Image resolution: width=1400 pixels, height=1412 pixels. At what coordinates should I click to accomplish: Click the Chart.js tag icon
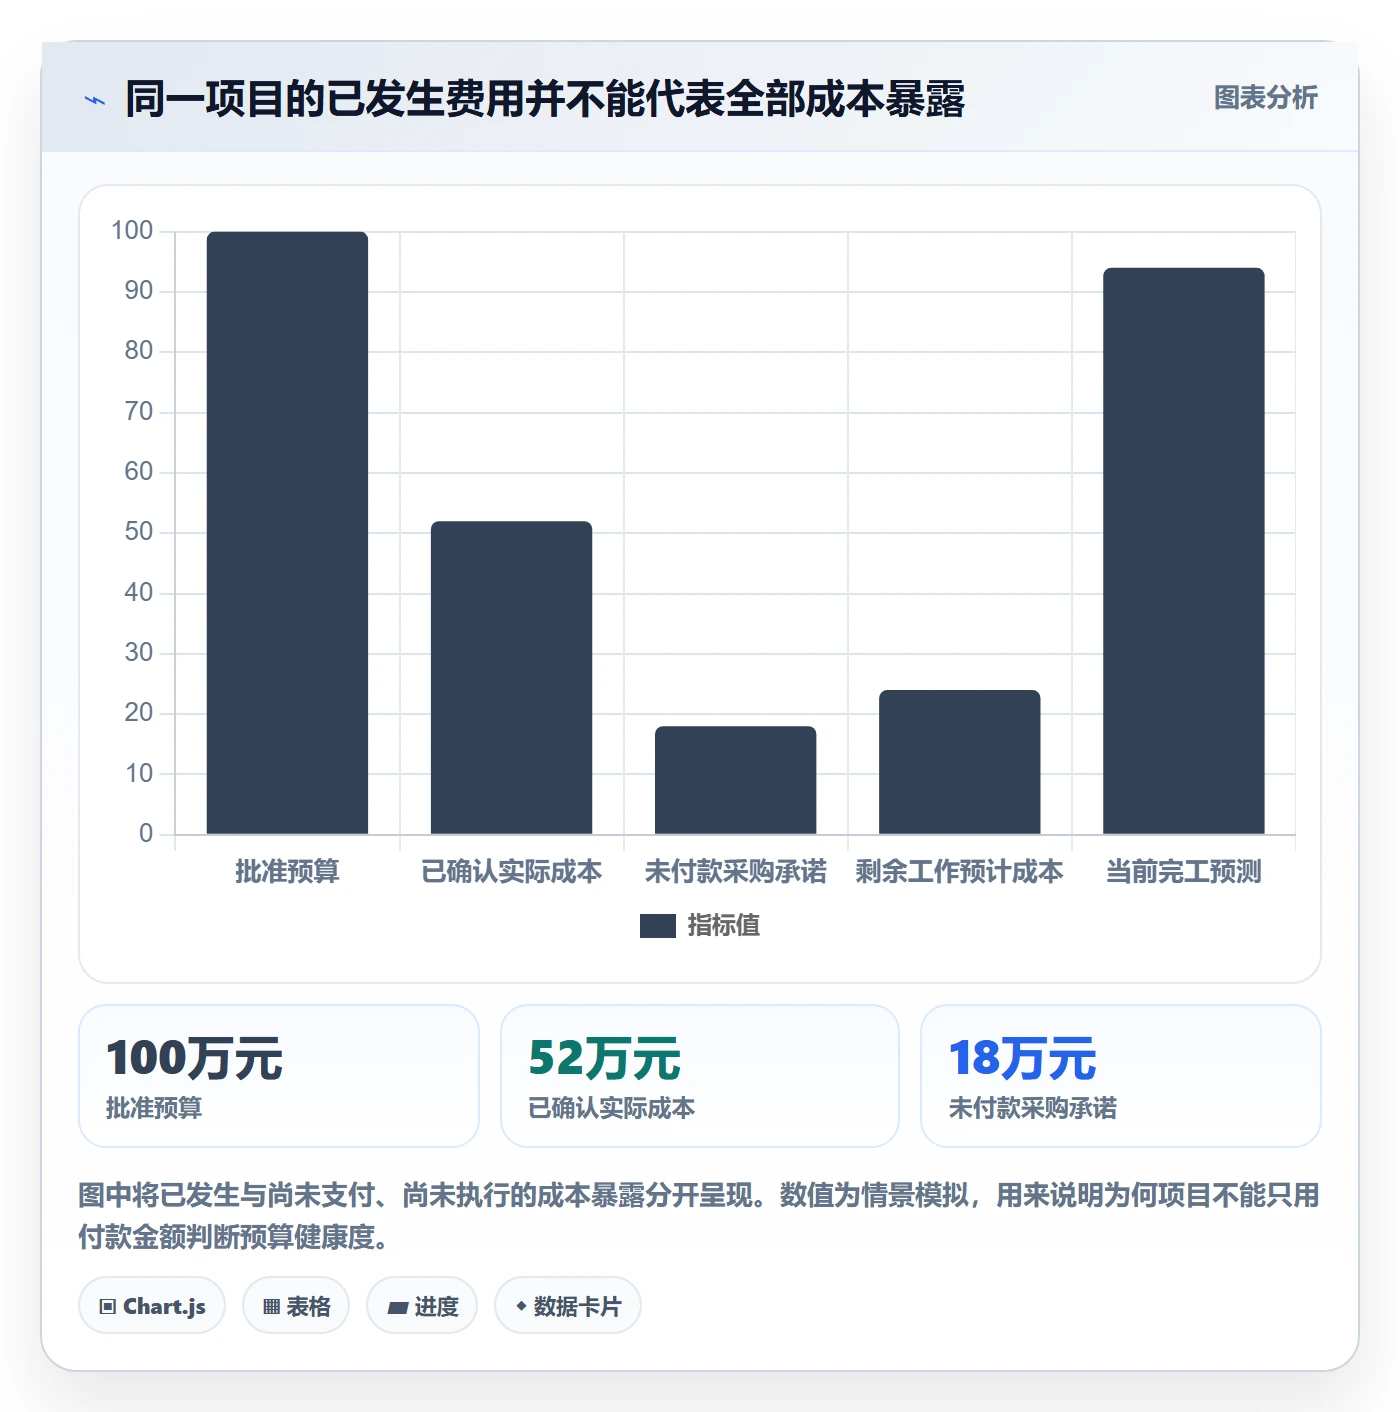[108, 1306]
